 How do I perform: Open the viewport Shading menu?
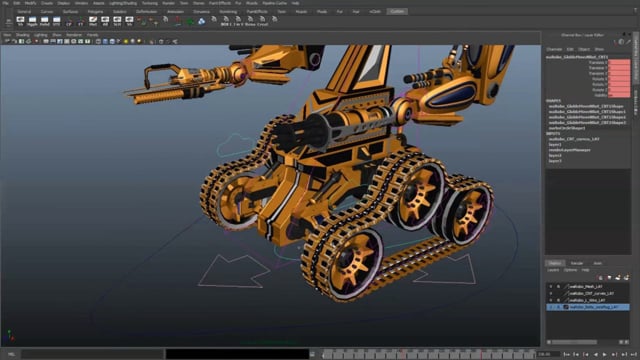point(22,35)
